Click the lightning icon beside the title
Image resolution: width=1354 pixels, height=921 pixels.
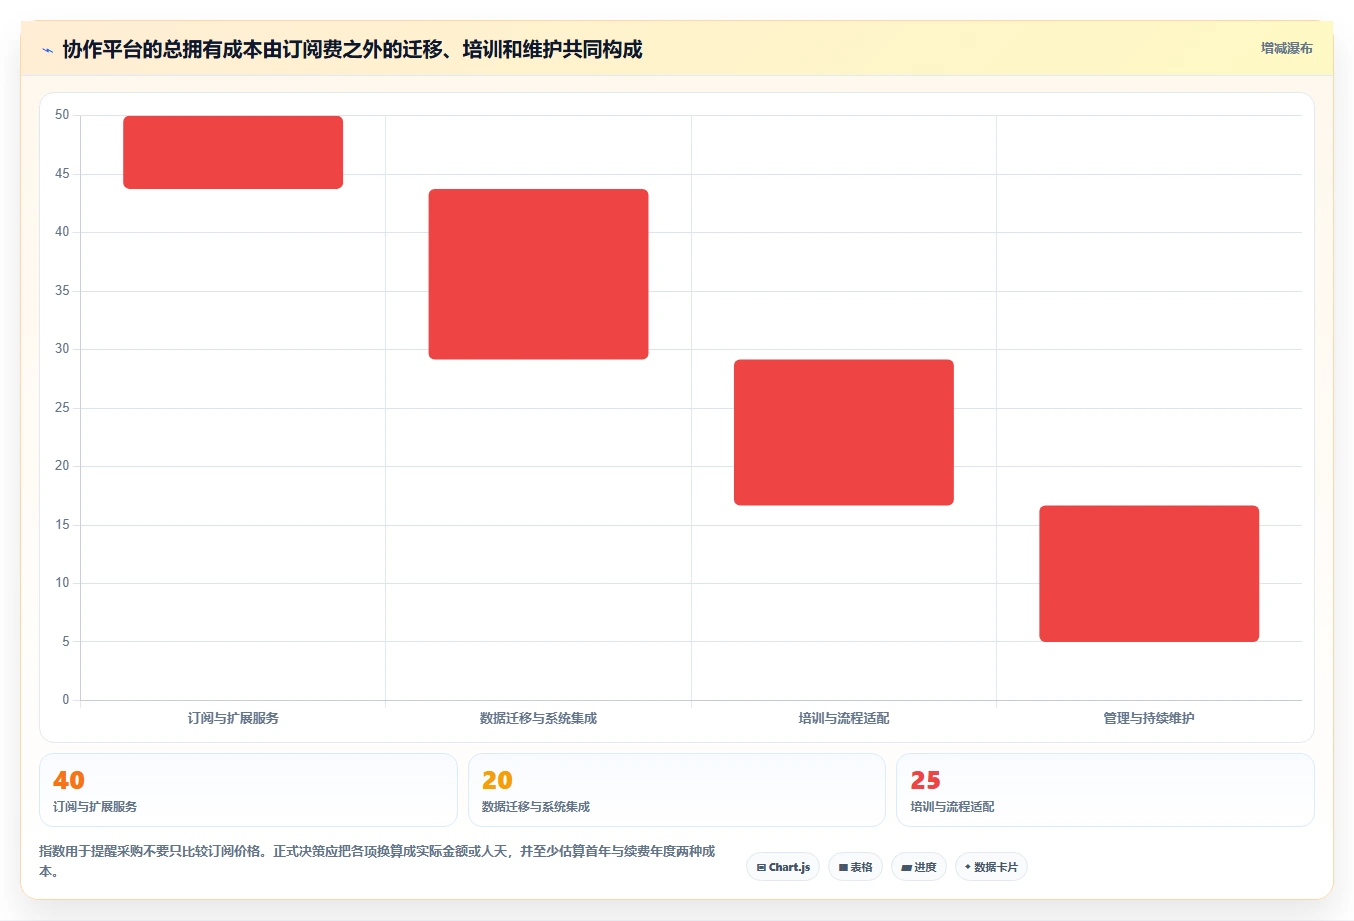coord(47,50)
